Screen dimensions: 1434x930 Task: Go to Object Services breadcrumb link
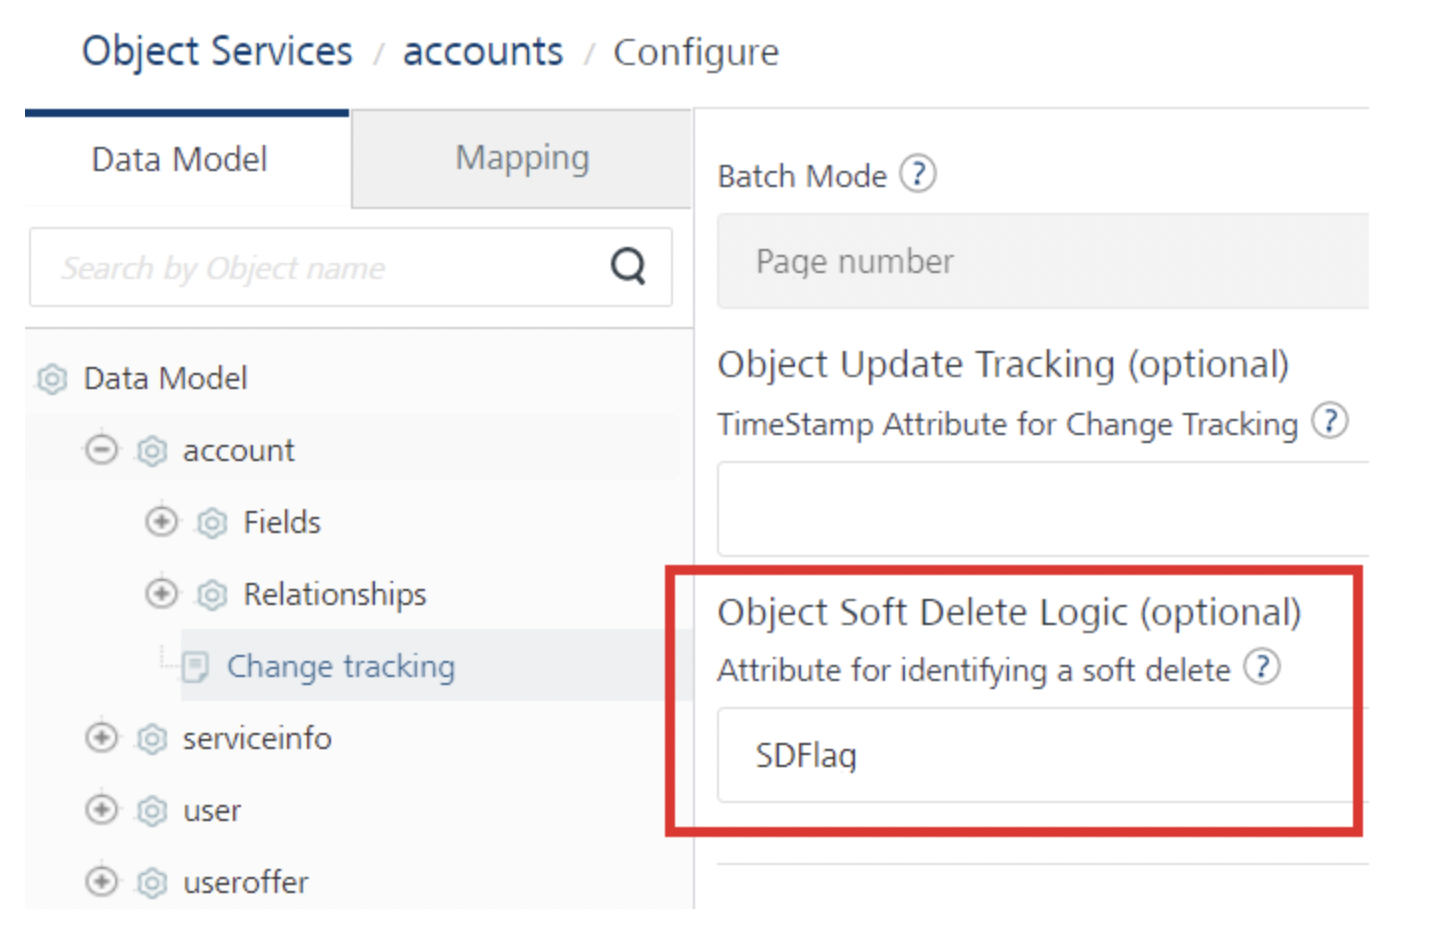217,51
